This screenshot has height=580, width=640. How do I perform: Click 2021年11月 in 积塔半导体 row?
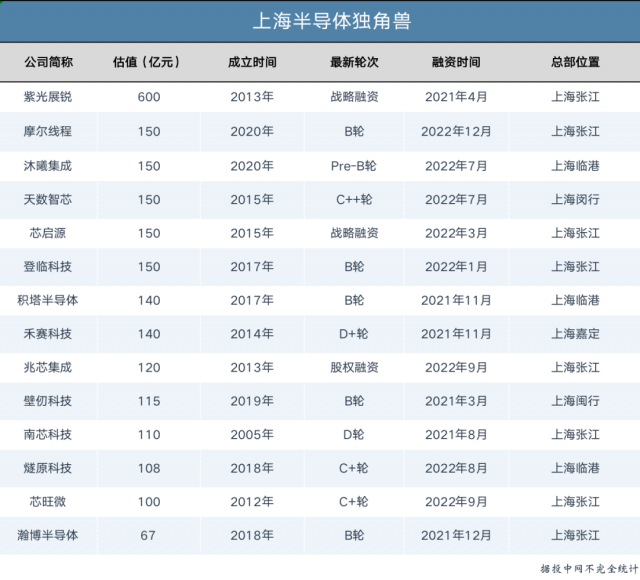coord(456,300)
